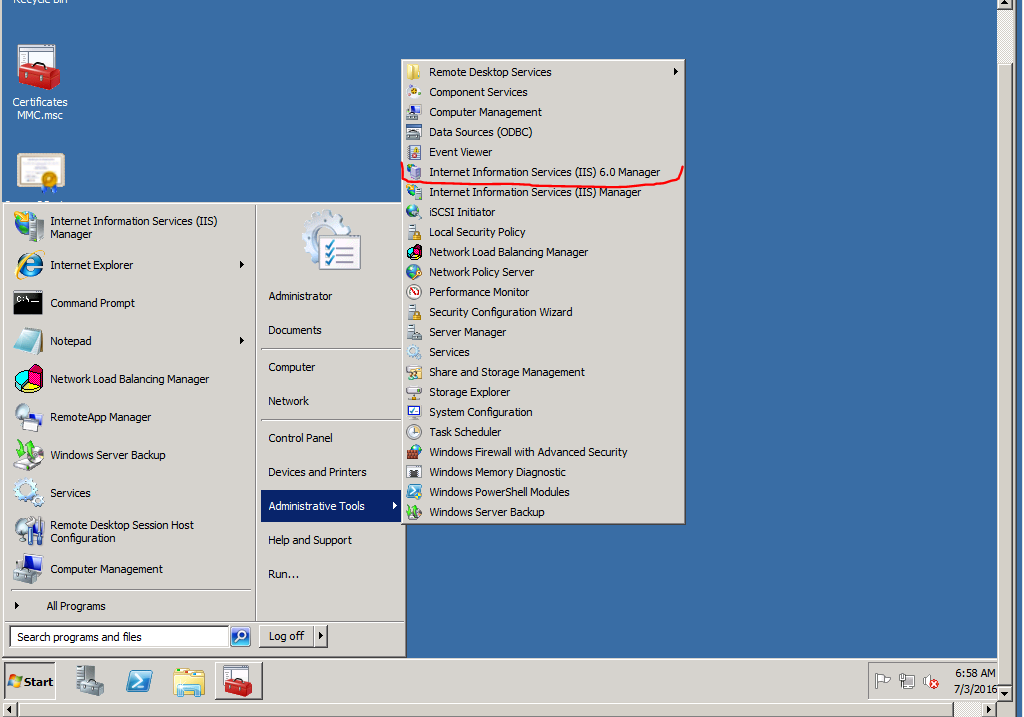Screen dimensions: 1024x717
Task: Click the Start button
Action: (30, 682)
